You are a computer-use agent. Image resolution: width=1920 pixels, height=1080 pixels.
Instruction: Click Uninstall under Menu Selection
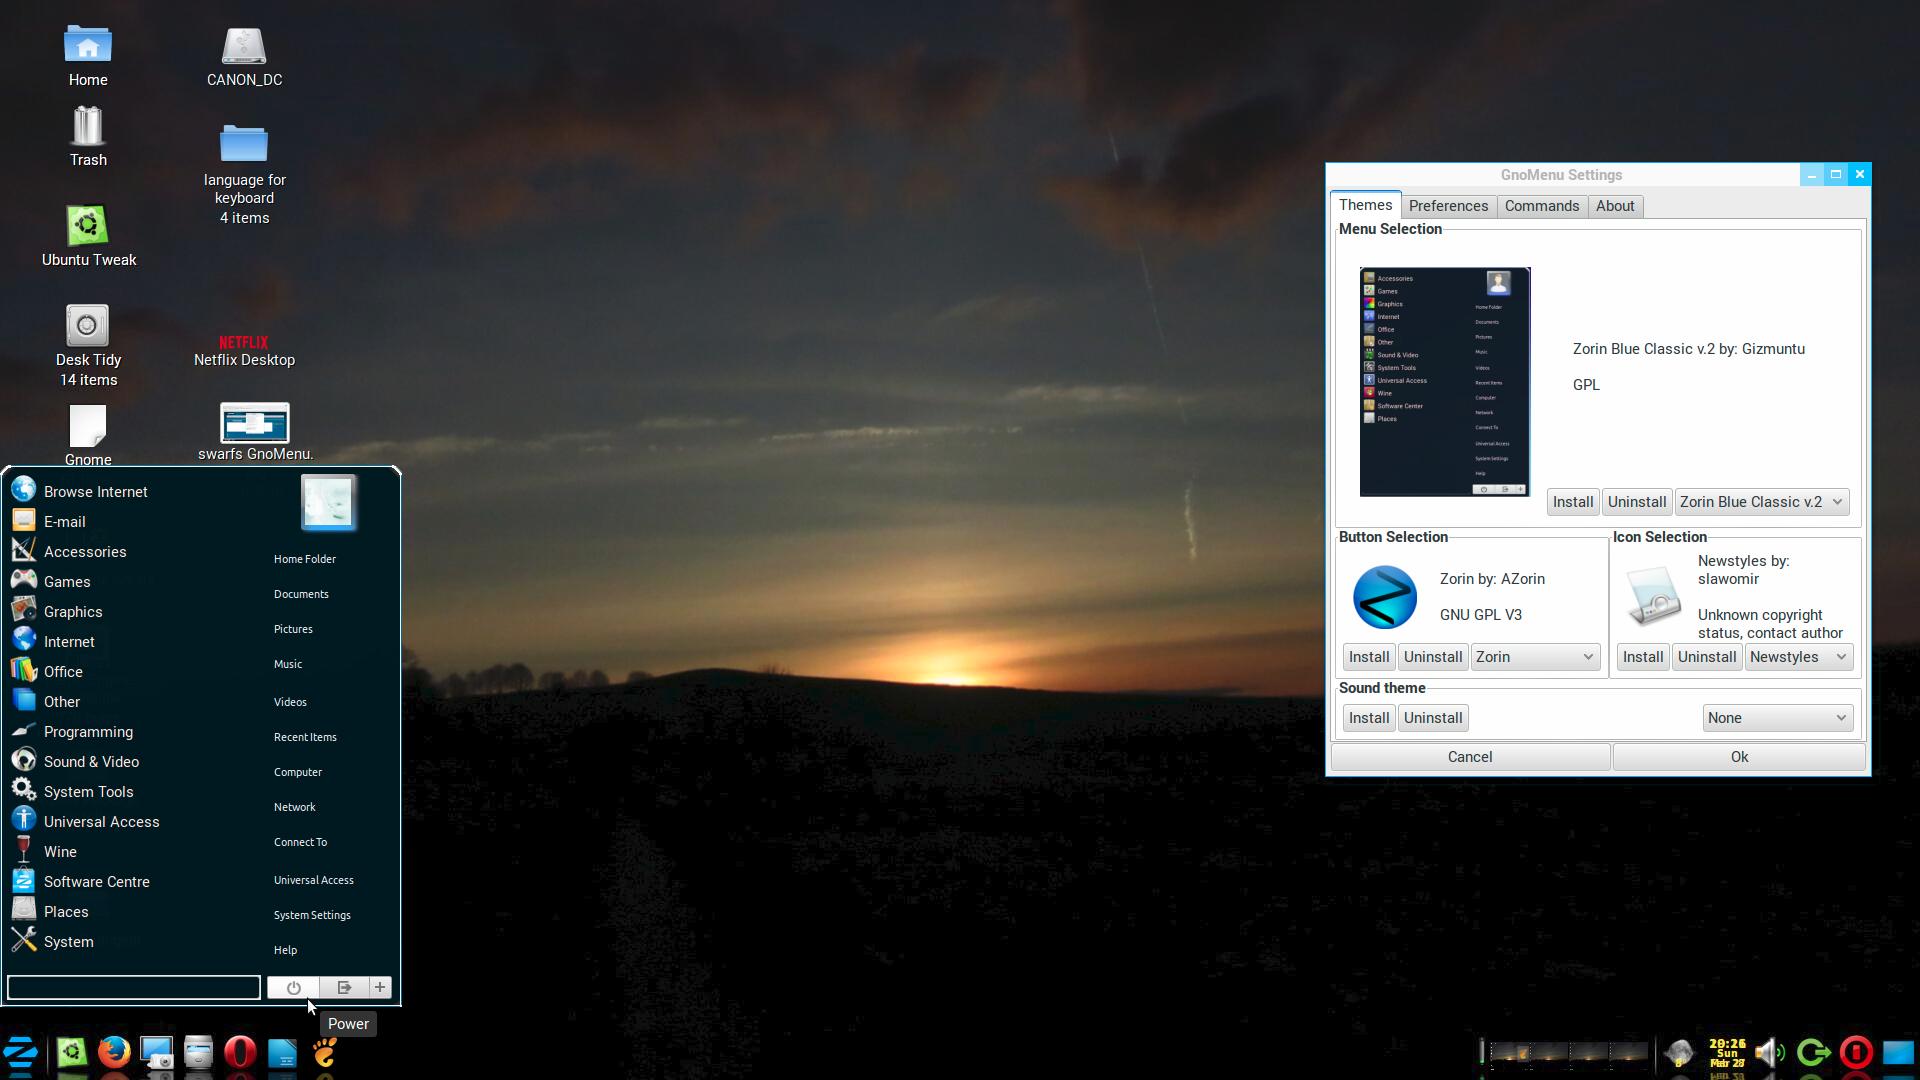1636,502
